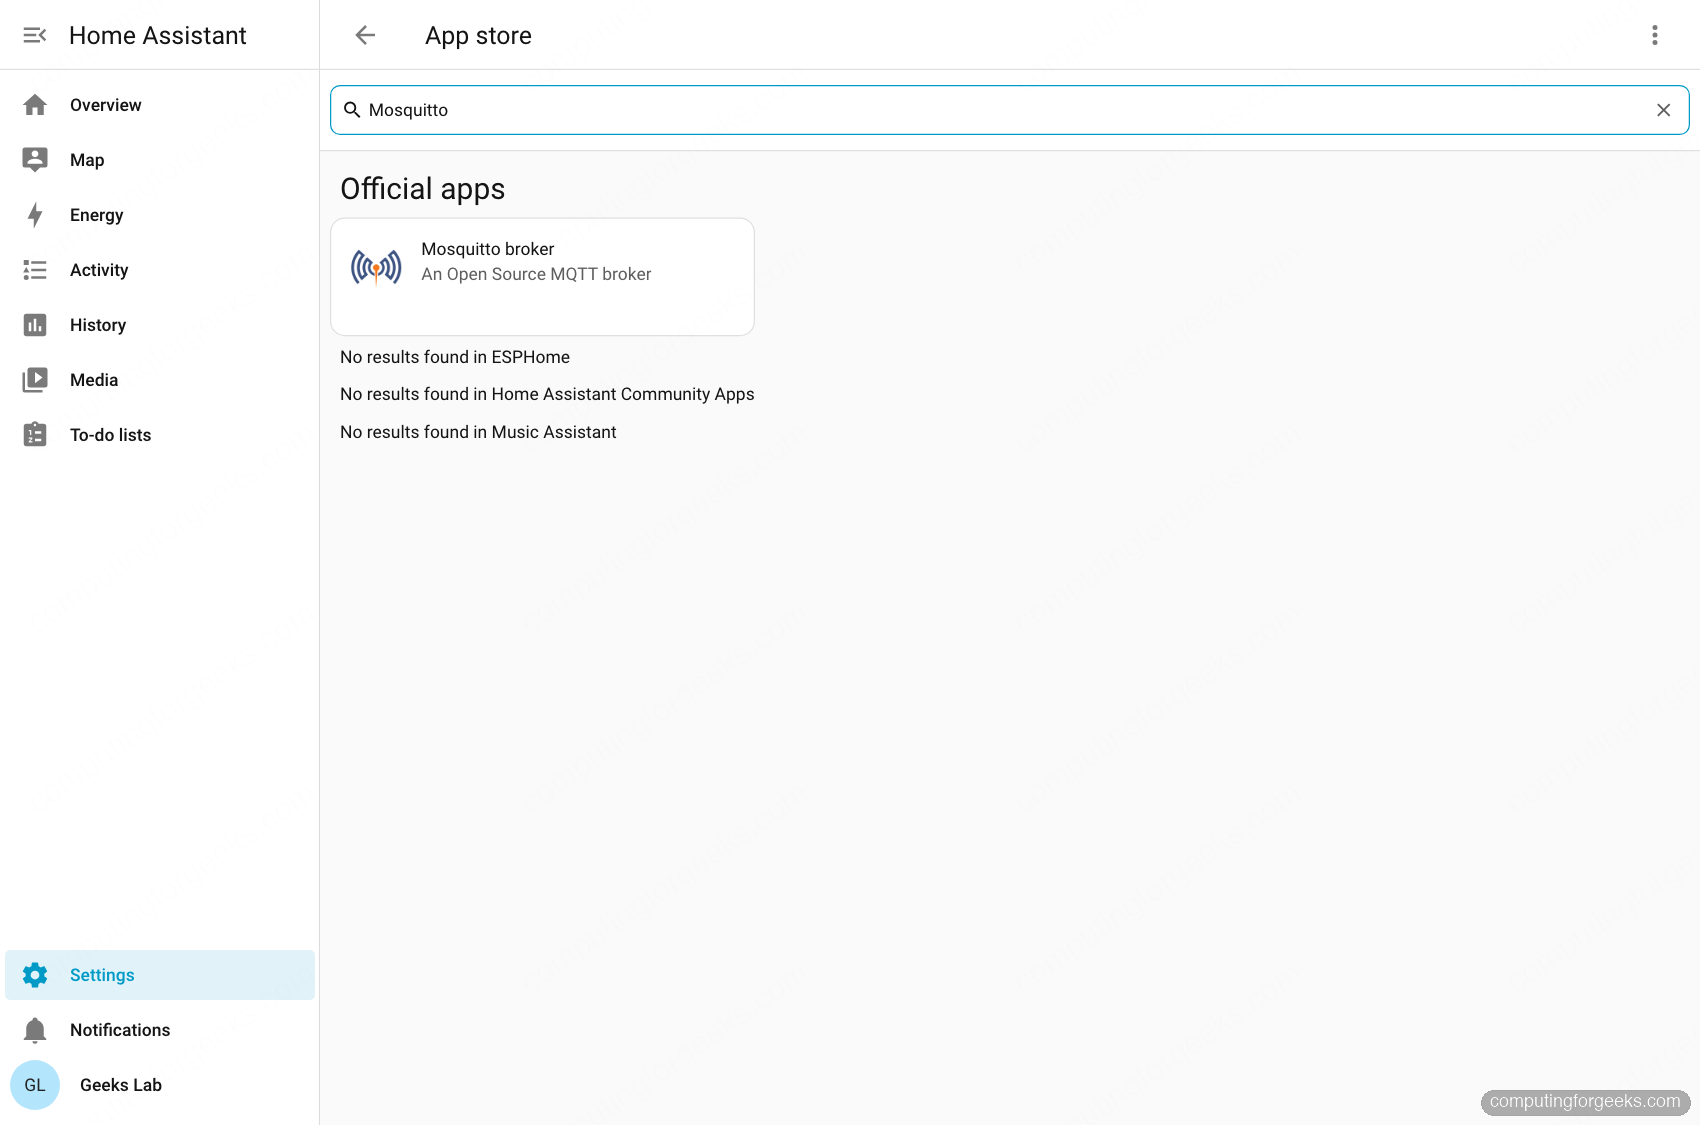Collapse the sidebar with the hamburger icon
1700x1125 pixels.
pyautogui.click(x=35, y=35)
